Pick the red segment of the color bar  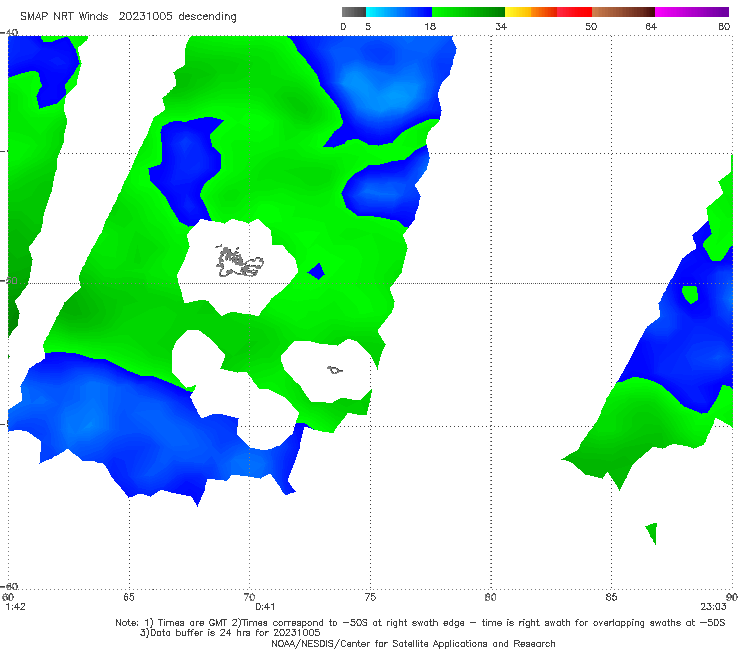(x=574, y=12)
